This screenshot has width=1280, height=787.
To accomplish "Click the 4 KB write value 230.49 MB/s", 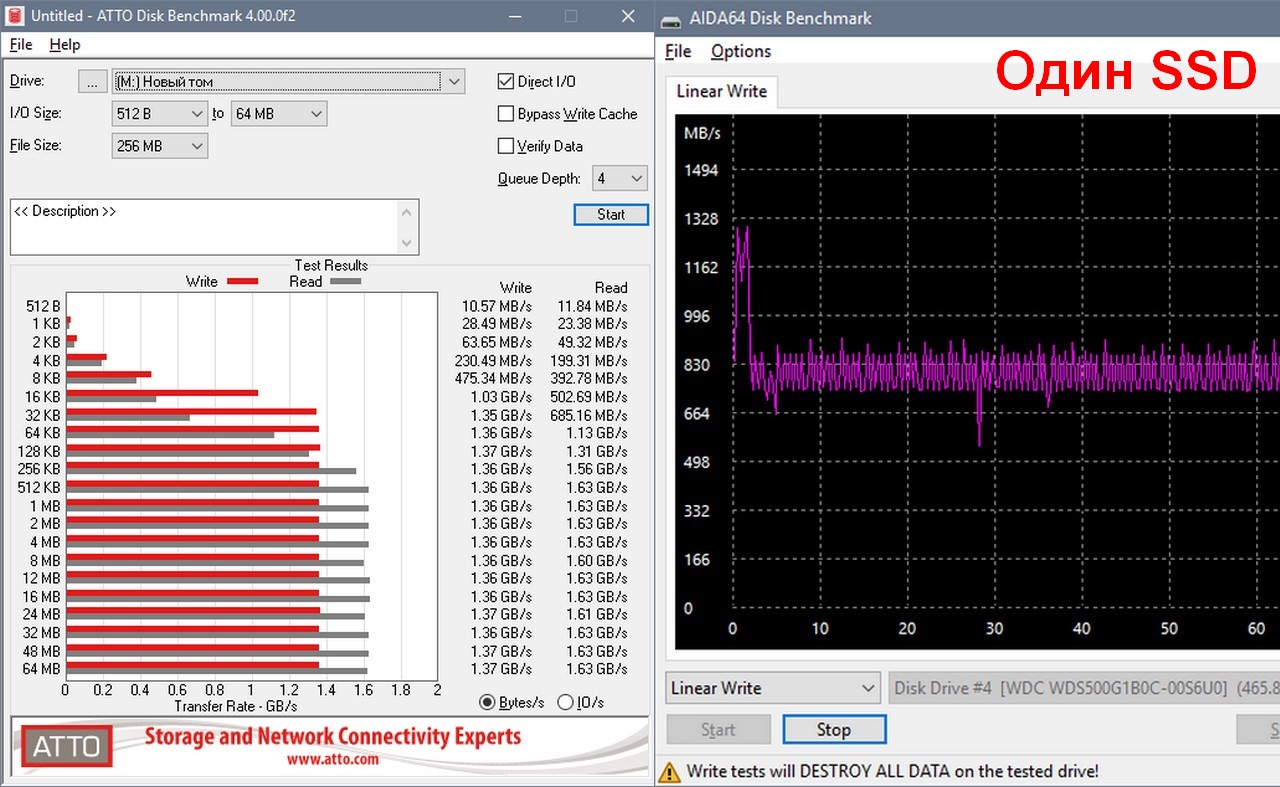I will 494,360.
